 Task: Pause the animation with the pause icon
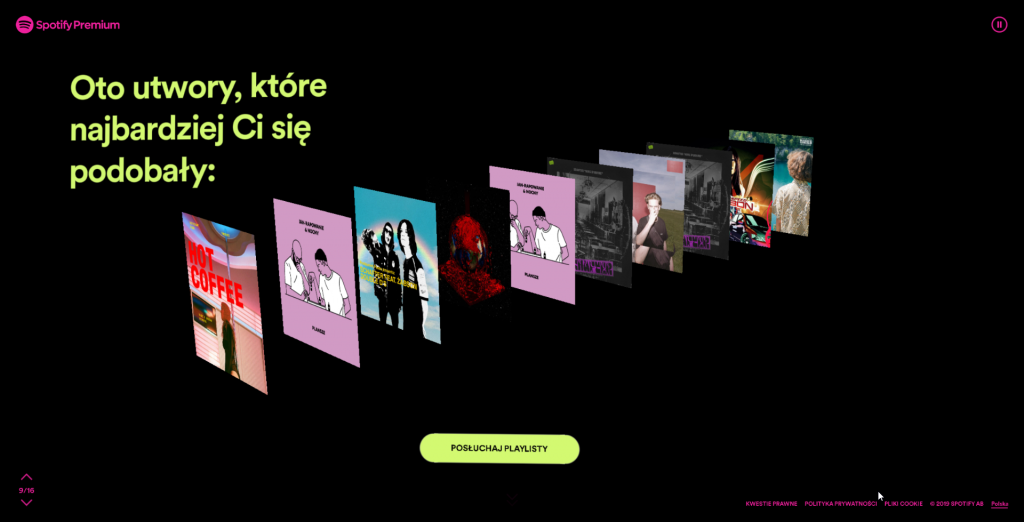point(999,25)
